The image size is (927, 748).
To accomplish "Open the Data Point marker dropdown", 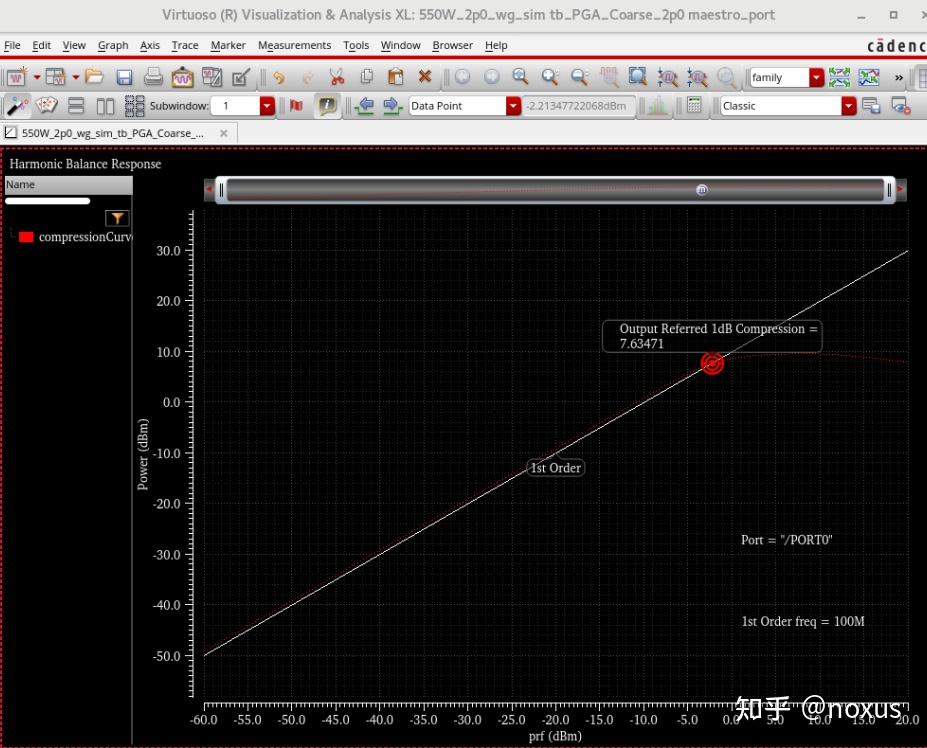I will [514, 105].
